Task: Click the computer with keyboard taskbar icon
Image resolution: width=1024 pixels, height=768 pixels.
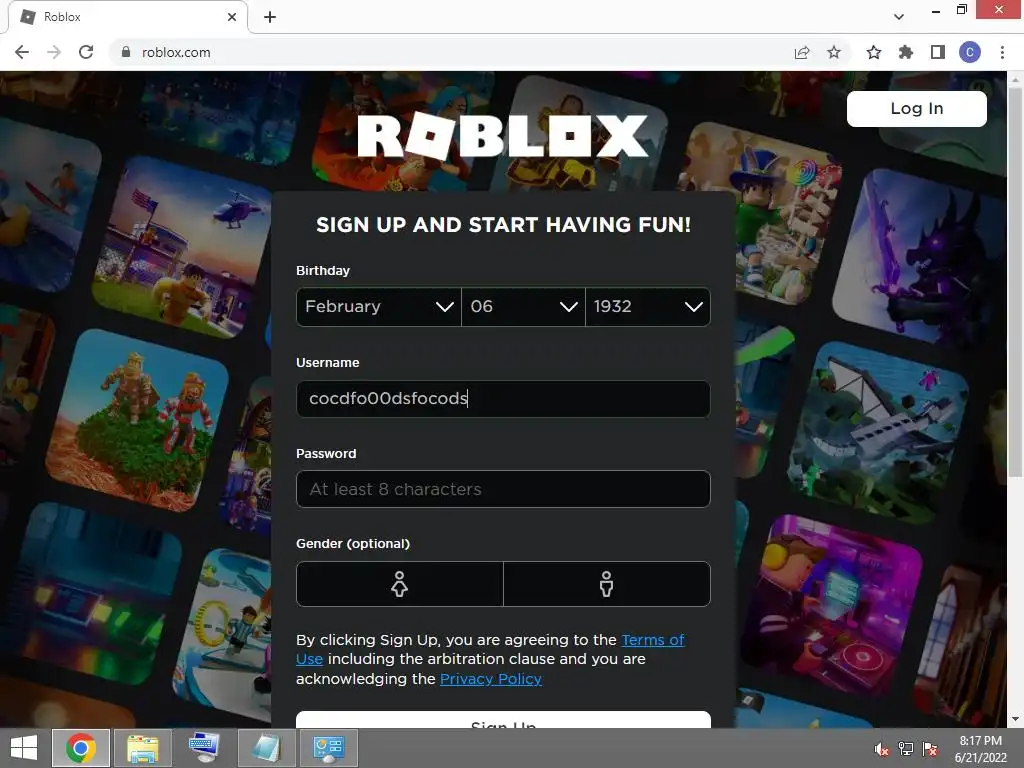Action: [x=204, y=748]
